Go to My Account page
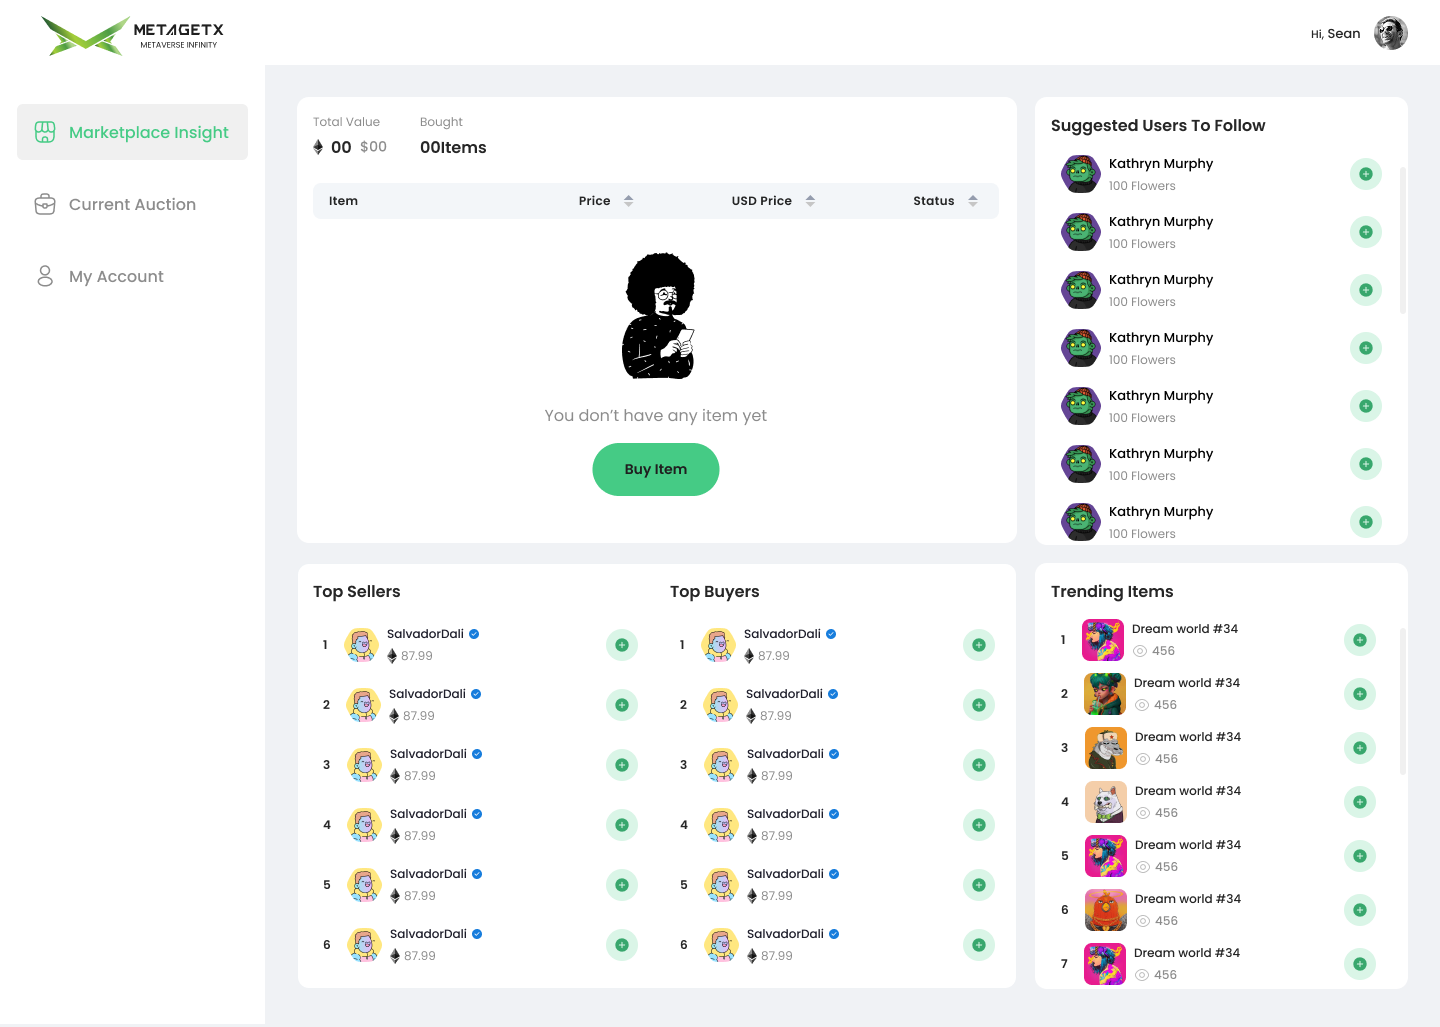 click(x=116, y=276)
